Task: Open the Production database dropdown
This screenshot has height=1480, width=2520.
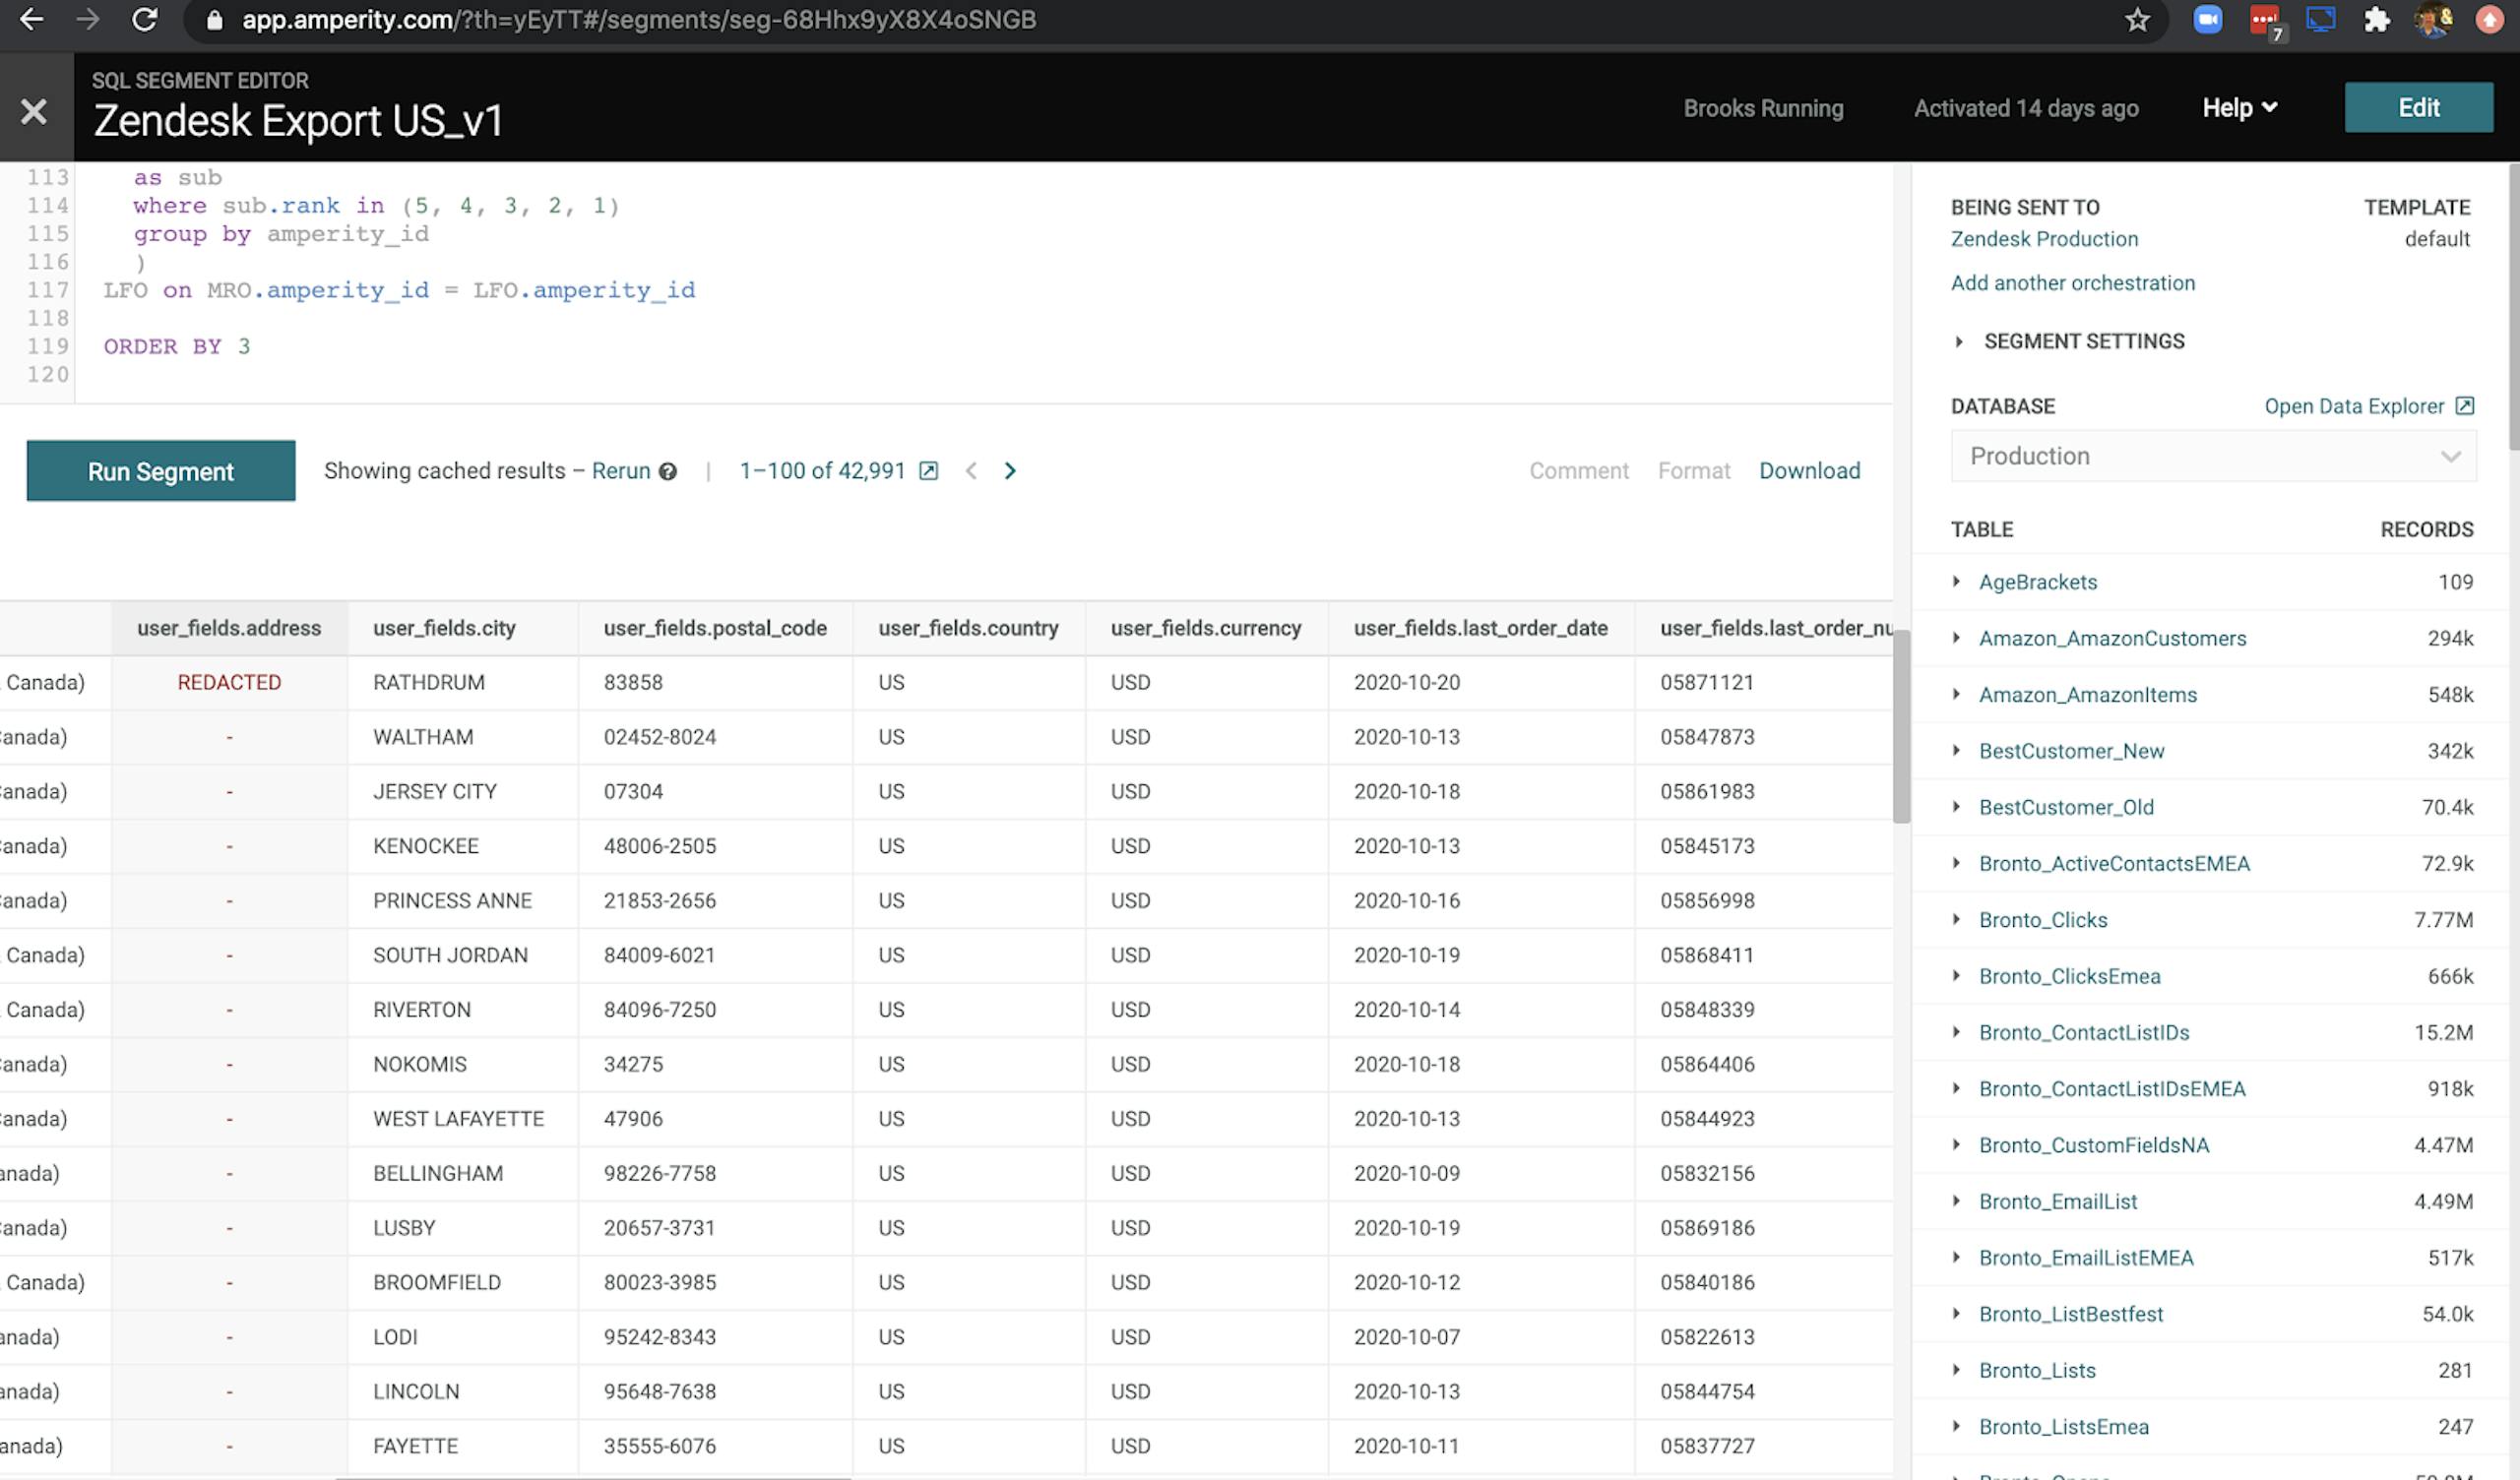Action: (2212, 457)
